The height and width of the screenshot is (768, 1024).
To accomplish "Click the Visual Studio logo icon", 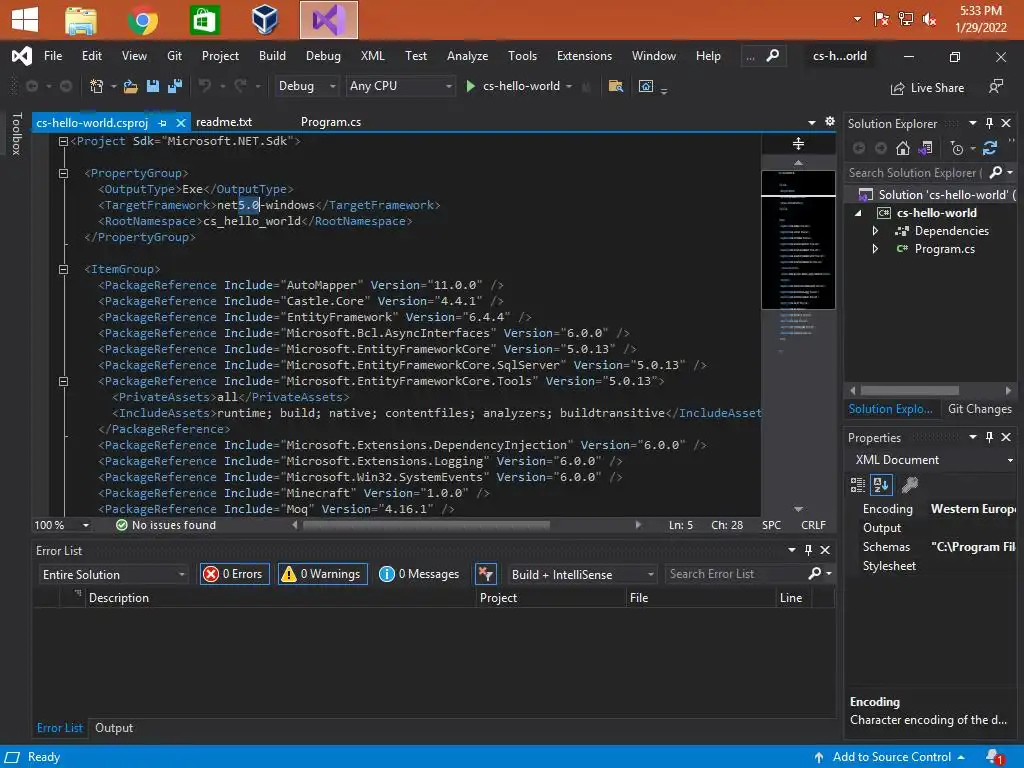I will coord(22,56).
